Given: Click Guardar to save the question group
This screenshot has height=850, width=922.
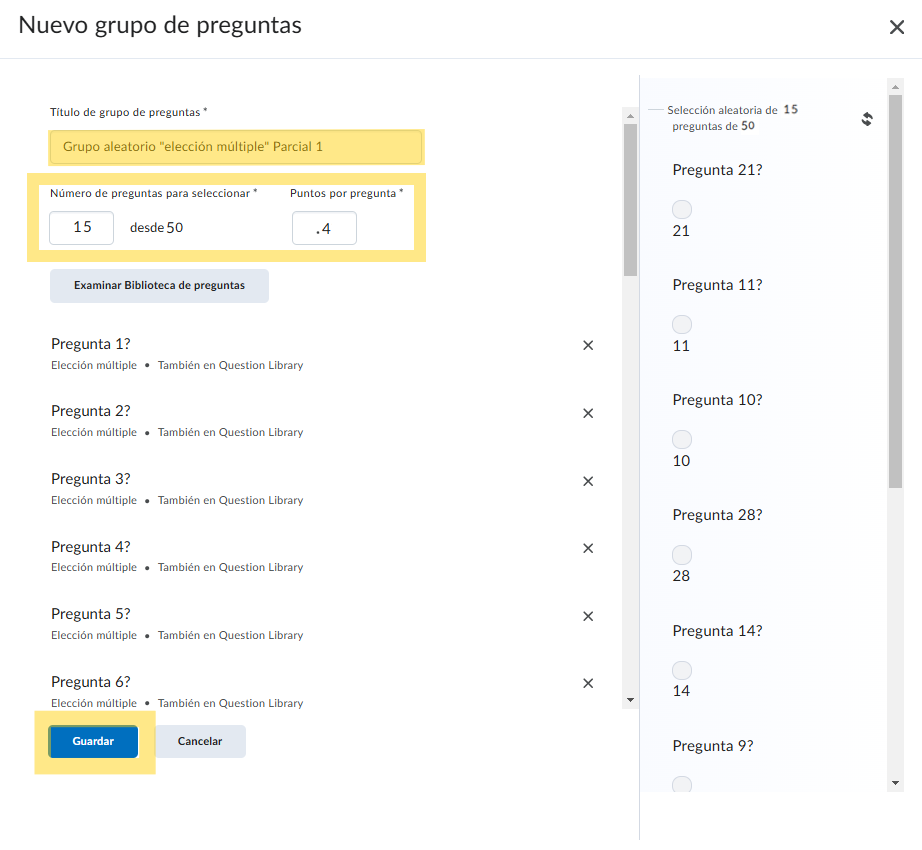Looking at the screenshot, I should tap(93, 742).
